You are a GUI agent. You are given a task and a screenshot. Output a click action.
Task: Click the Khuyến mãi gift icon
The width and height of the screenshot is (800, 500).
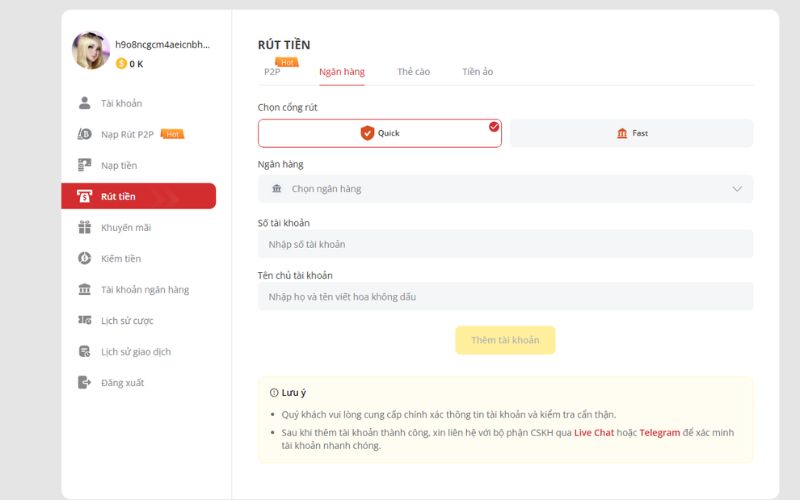coord(84,227)
